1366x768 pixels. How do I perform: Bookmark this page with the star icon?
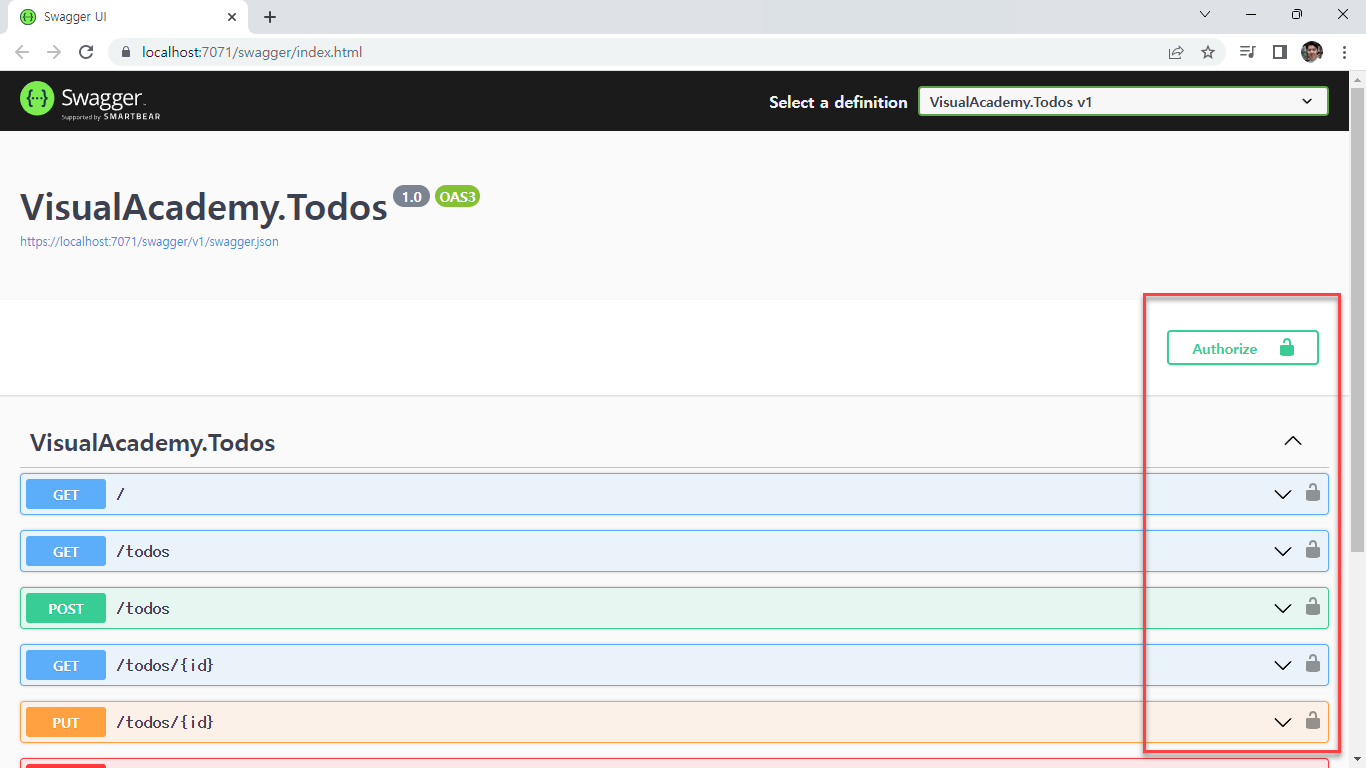click(x=1208, y=52)
